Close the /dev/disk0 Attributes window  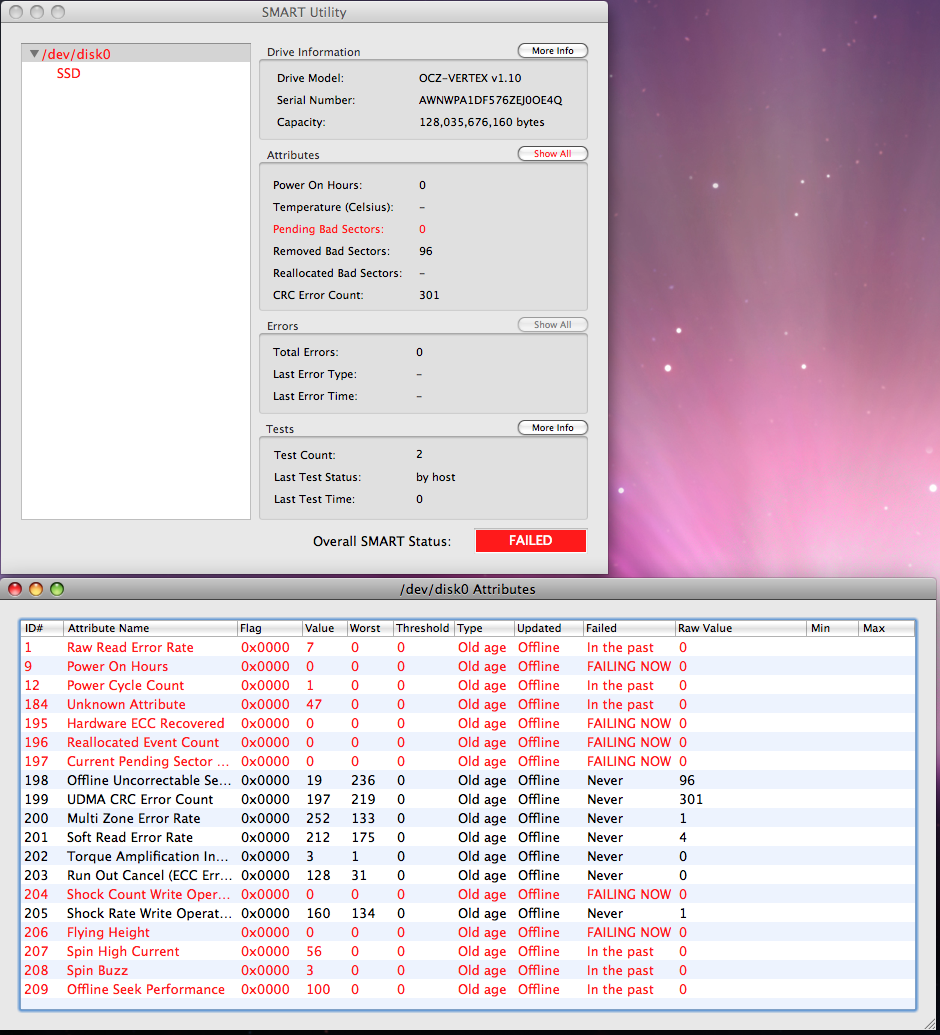point(15,589)
